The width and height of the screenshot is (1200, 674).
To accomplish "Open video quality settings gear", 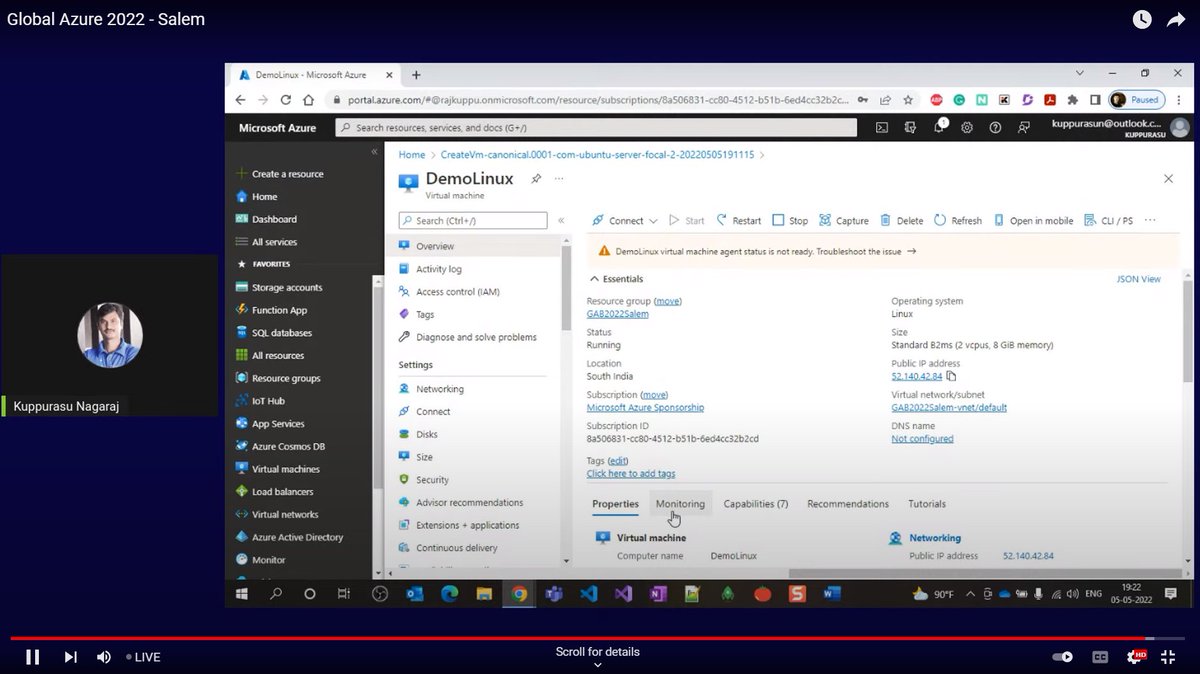I will pyautogui.click(x=1135, y=657).
